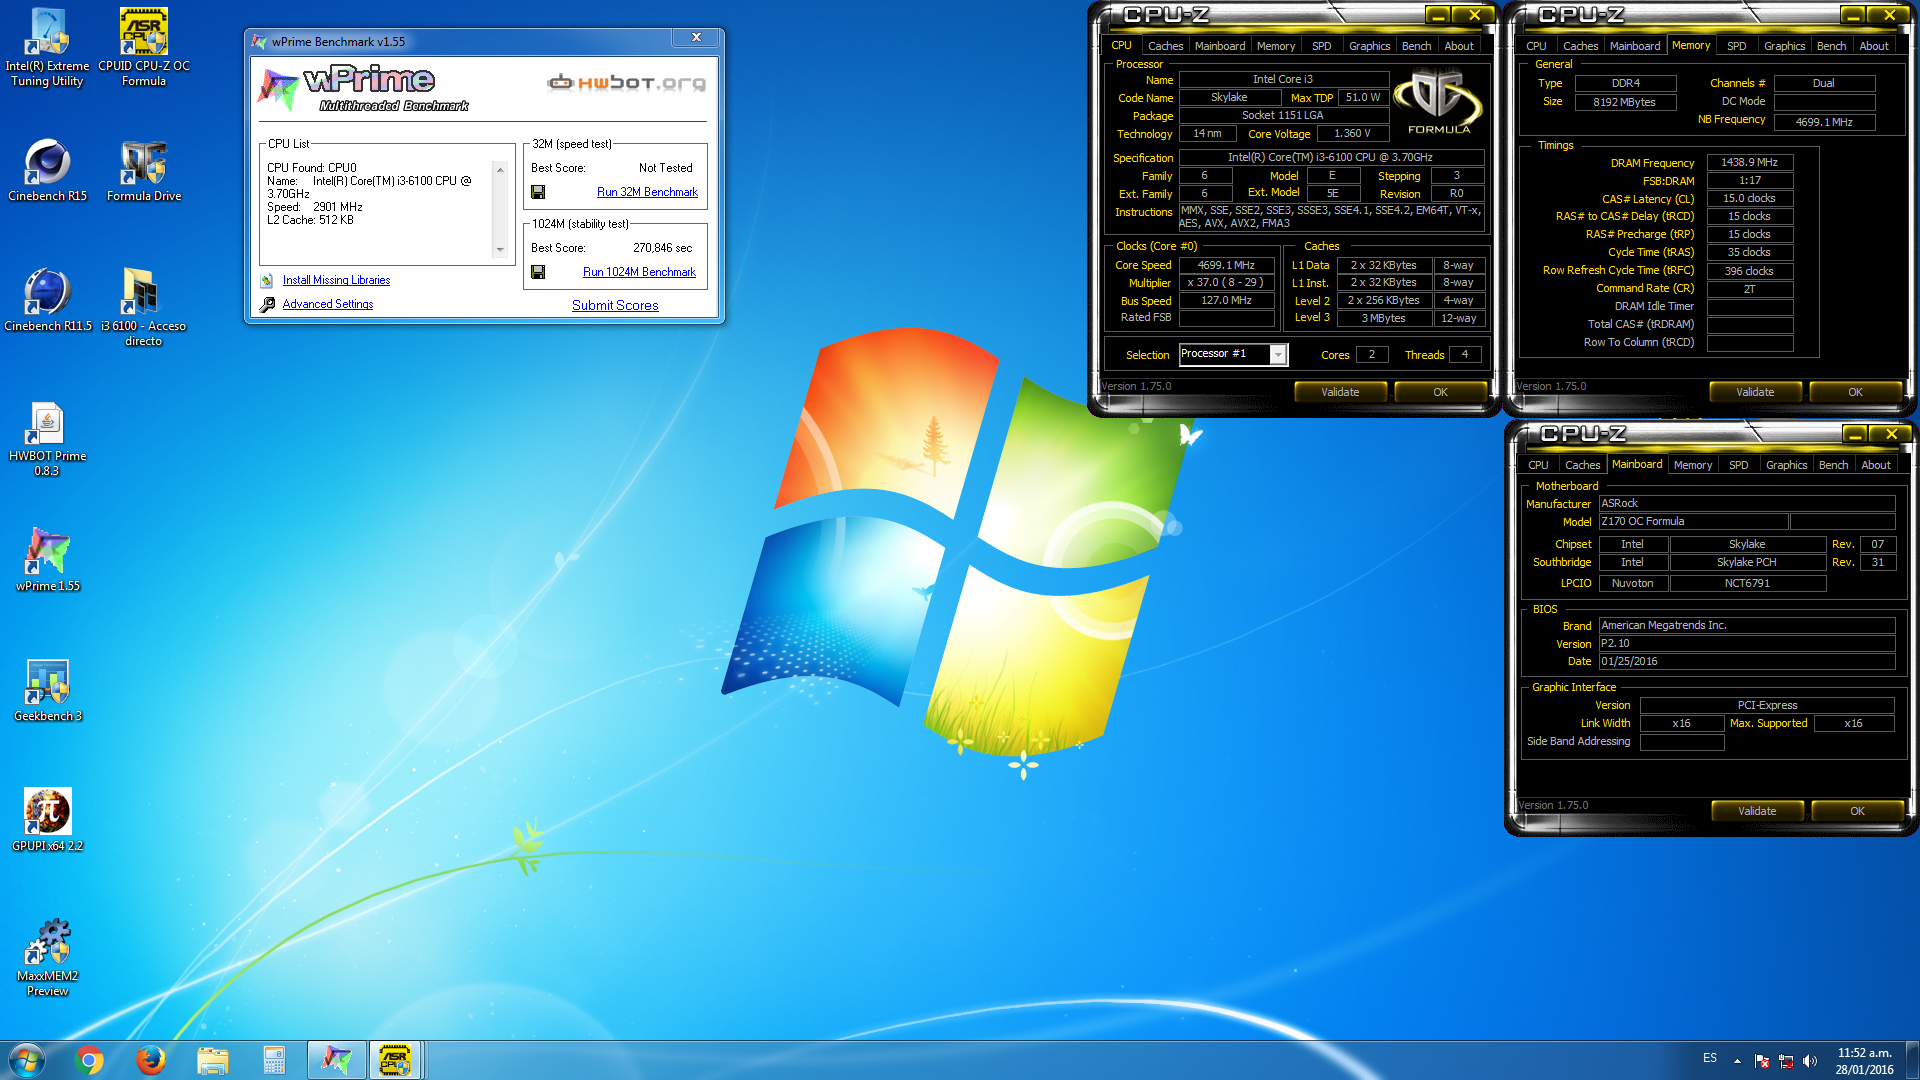The image size is (1920, 1080).
Task: Launch Cinebench R15 desktop shortcut
Action: click(47, 170)
